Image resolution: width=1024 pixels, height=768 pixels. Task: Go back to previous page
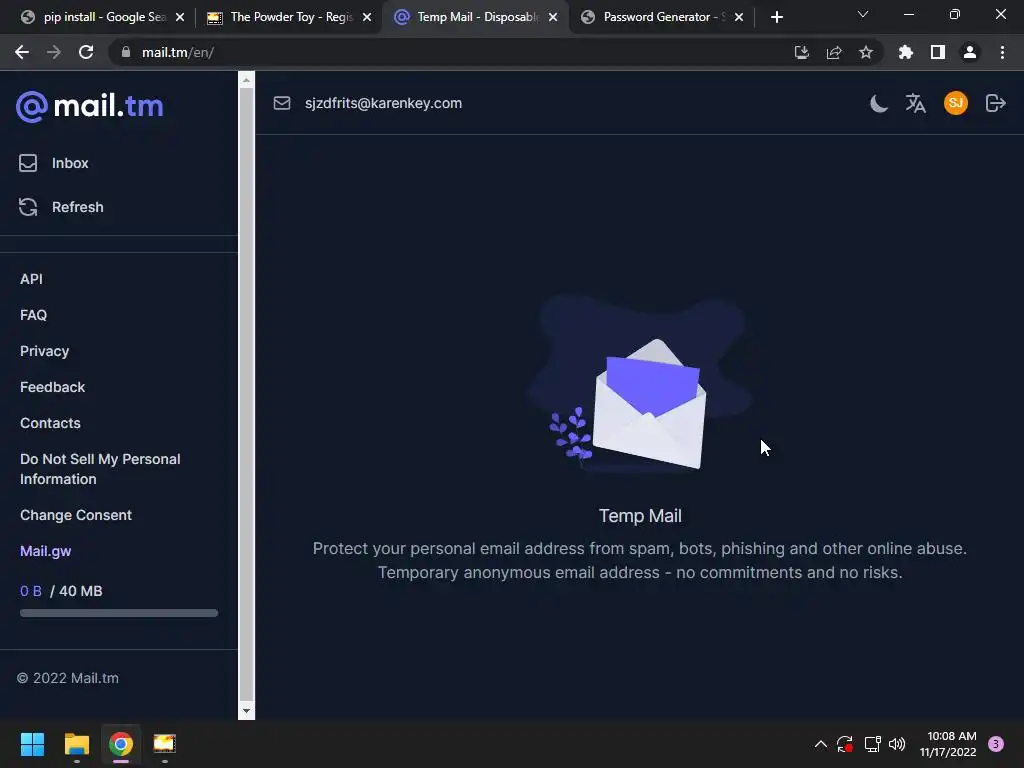coord(22,52)
